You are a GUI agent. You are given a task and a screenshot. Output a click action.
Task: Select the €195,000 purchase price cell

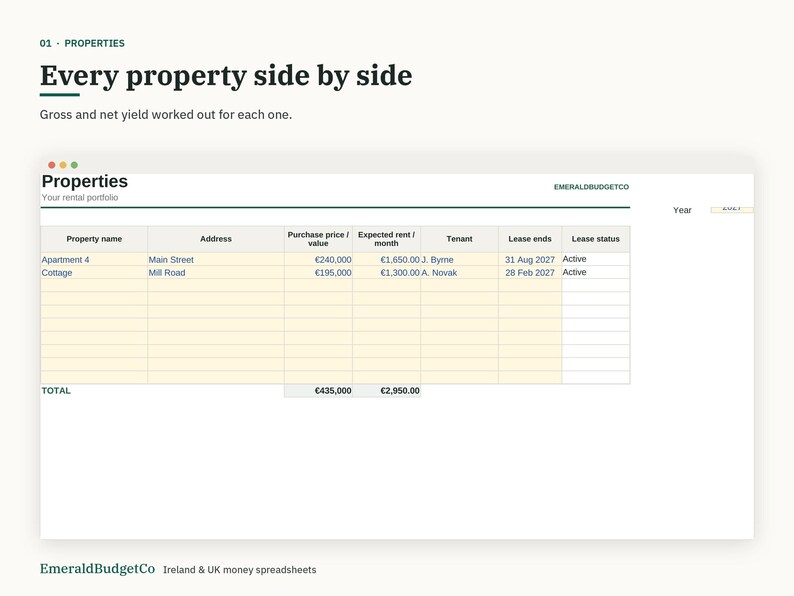tap(318, 272)
